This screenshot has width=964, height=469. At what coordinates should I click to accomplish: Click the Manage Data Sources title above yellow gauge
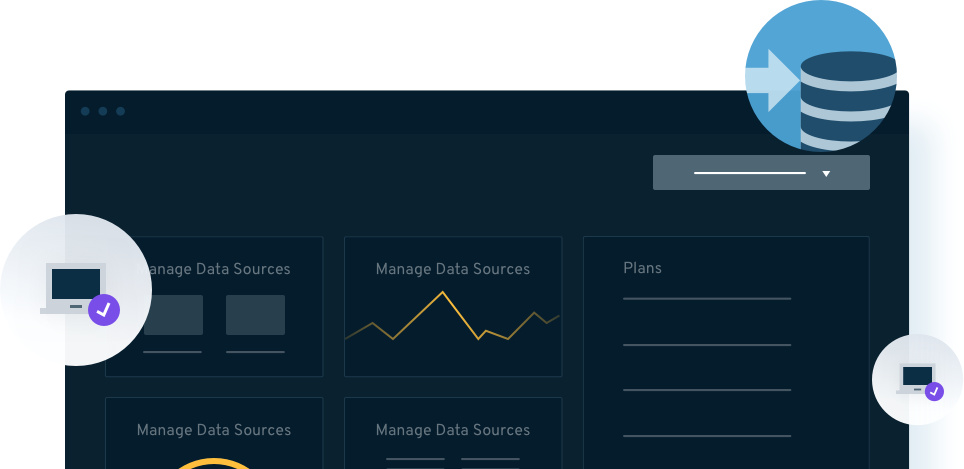(x=213, y=430)
